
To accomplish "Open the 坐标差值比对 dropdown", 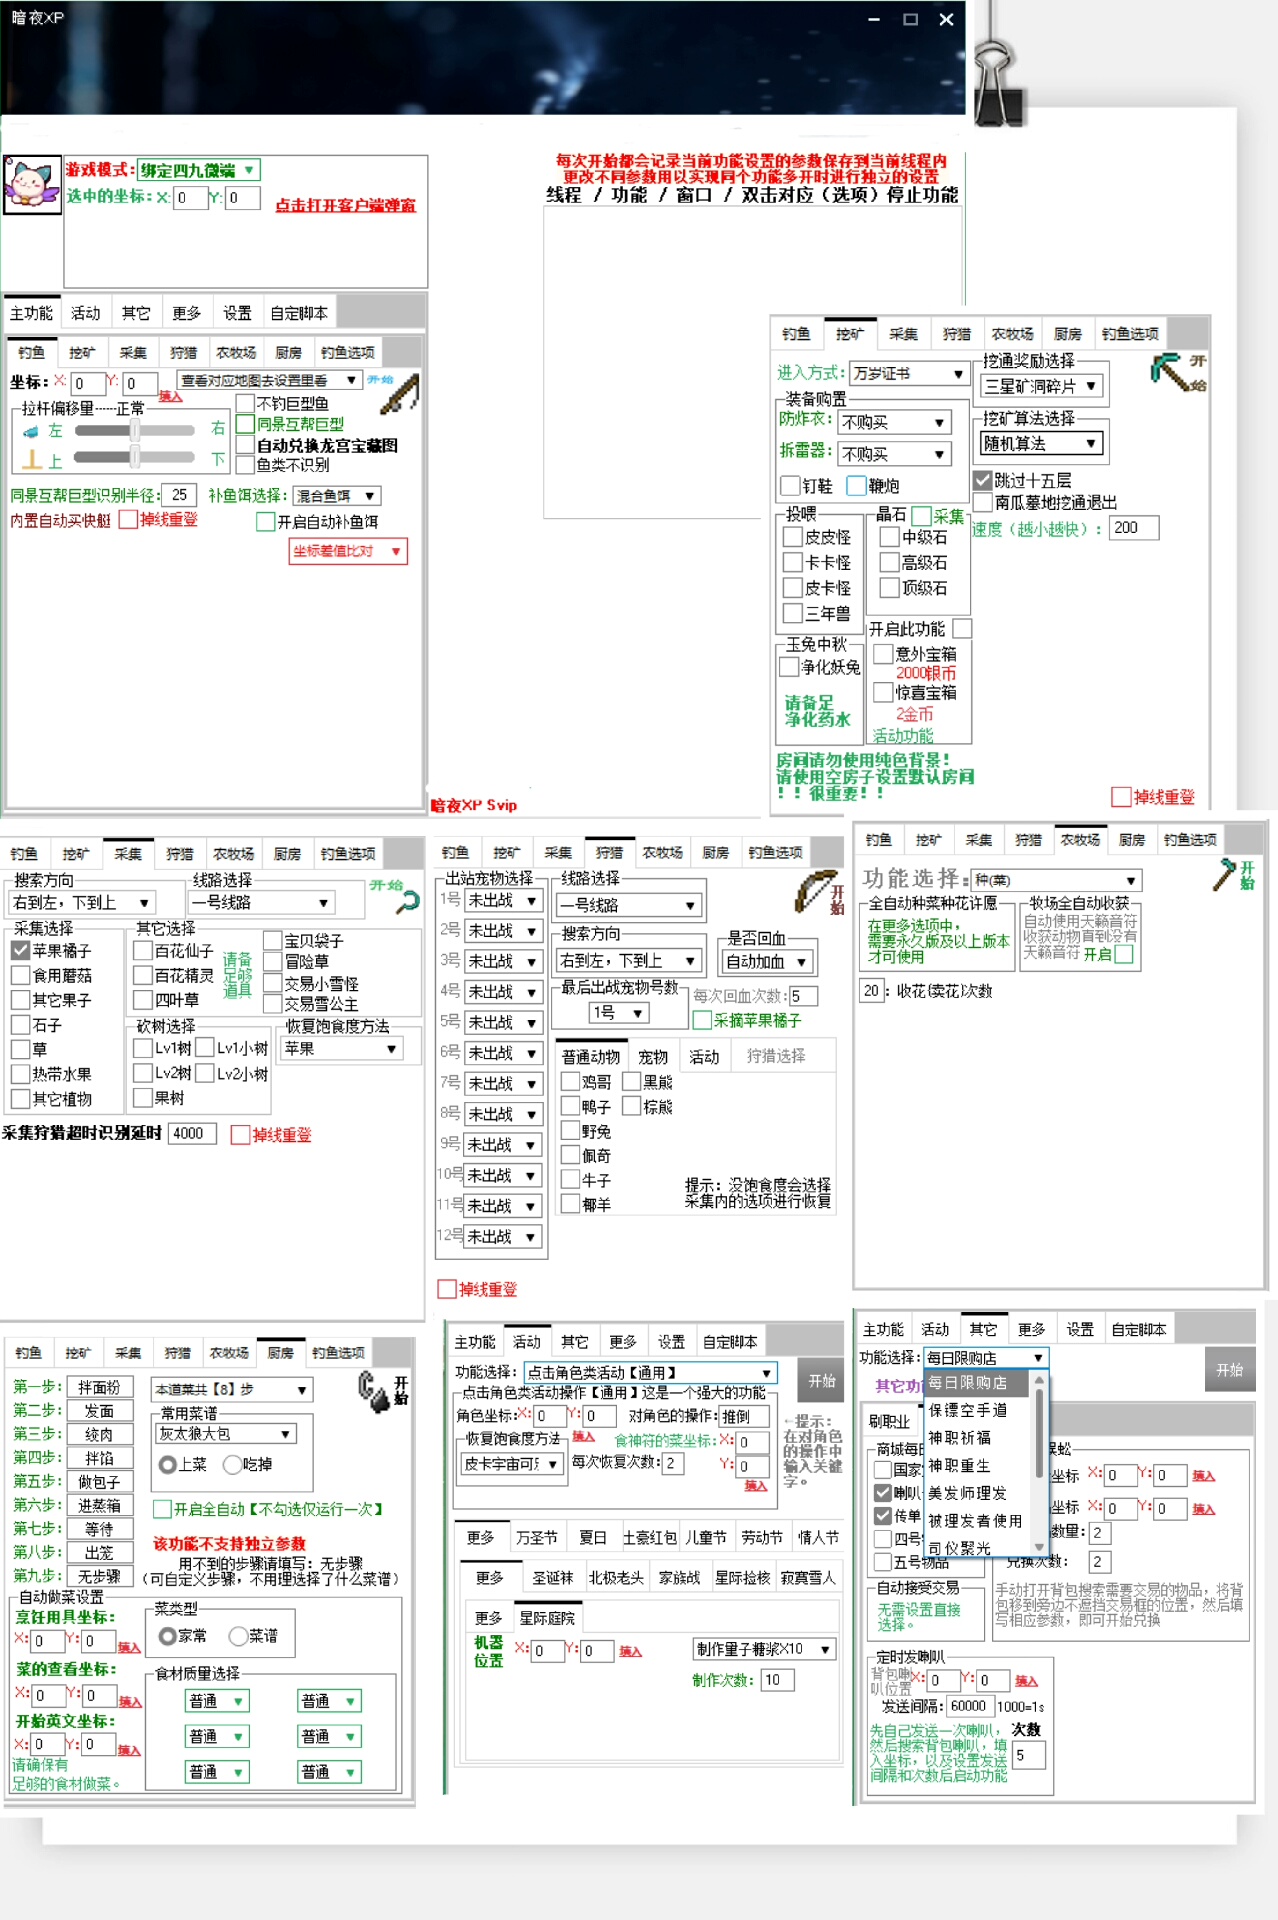I will pos(347,551).
